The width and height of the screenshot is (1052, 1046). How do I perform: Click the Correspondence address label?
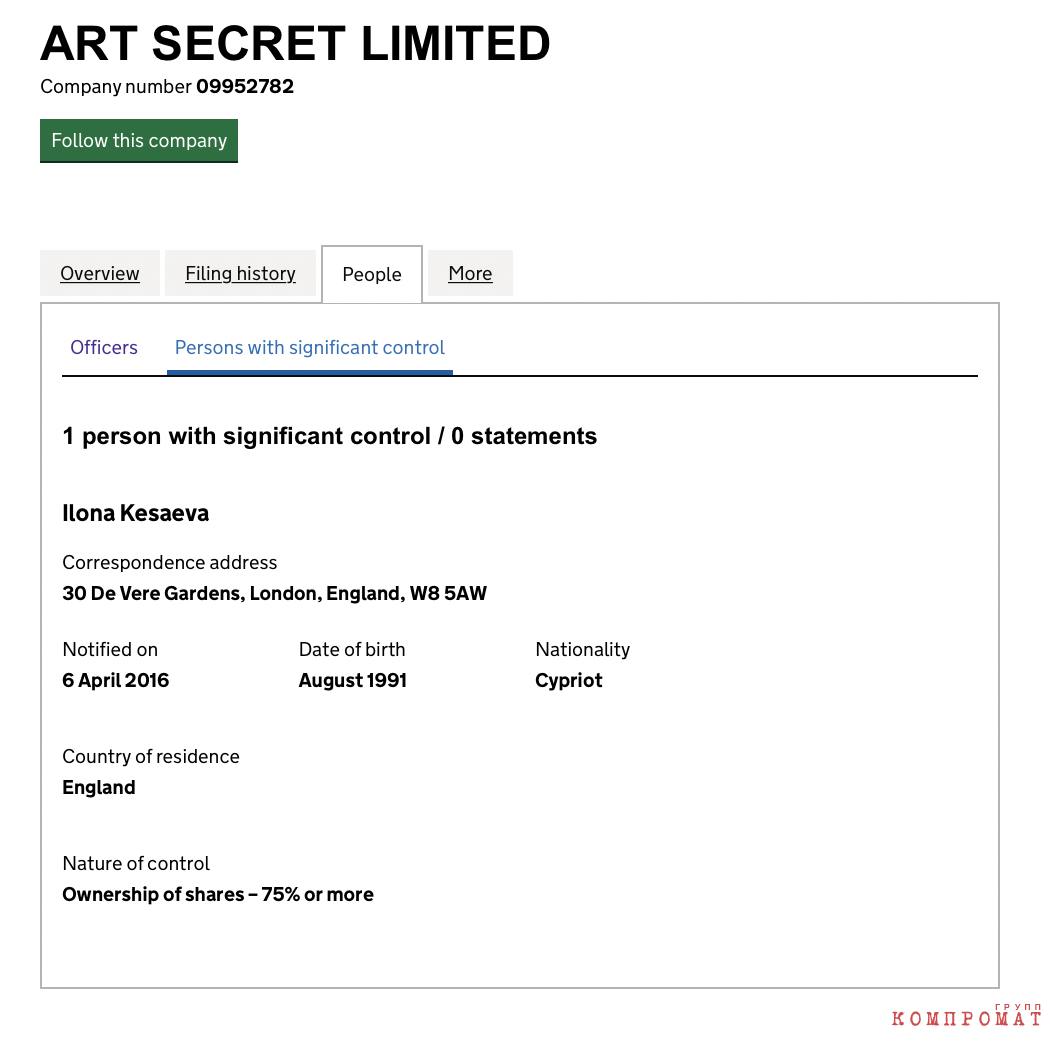coord(170,562)
